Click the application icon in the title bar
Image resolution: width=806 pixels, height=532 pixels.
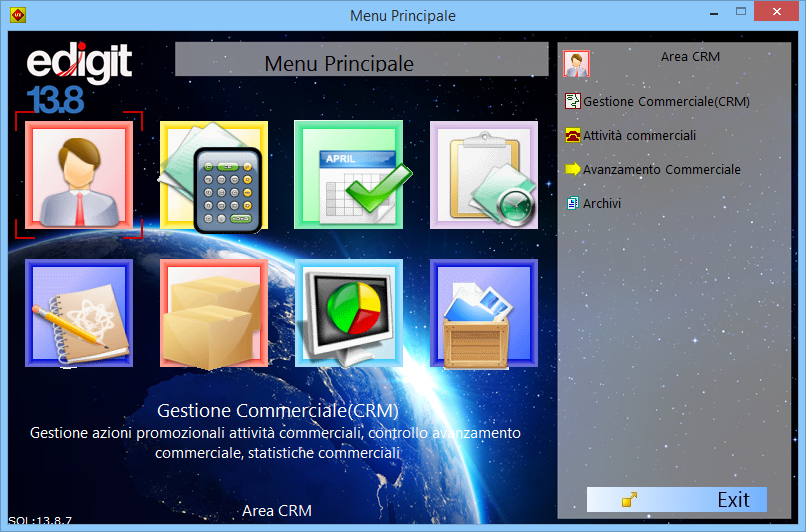pyautogui.click(x=17, y=15)
